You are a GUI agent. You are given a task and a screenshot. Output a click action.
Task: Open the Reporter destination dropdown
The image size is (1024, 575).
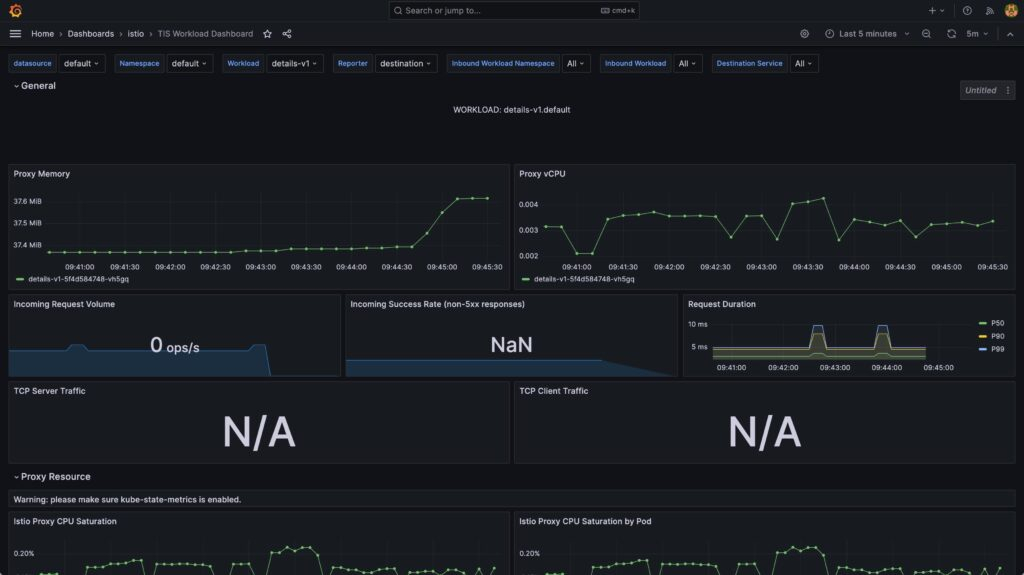(406, 63)
